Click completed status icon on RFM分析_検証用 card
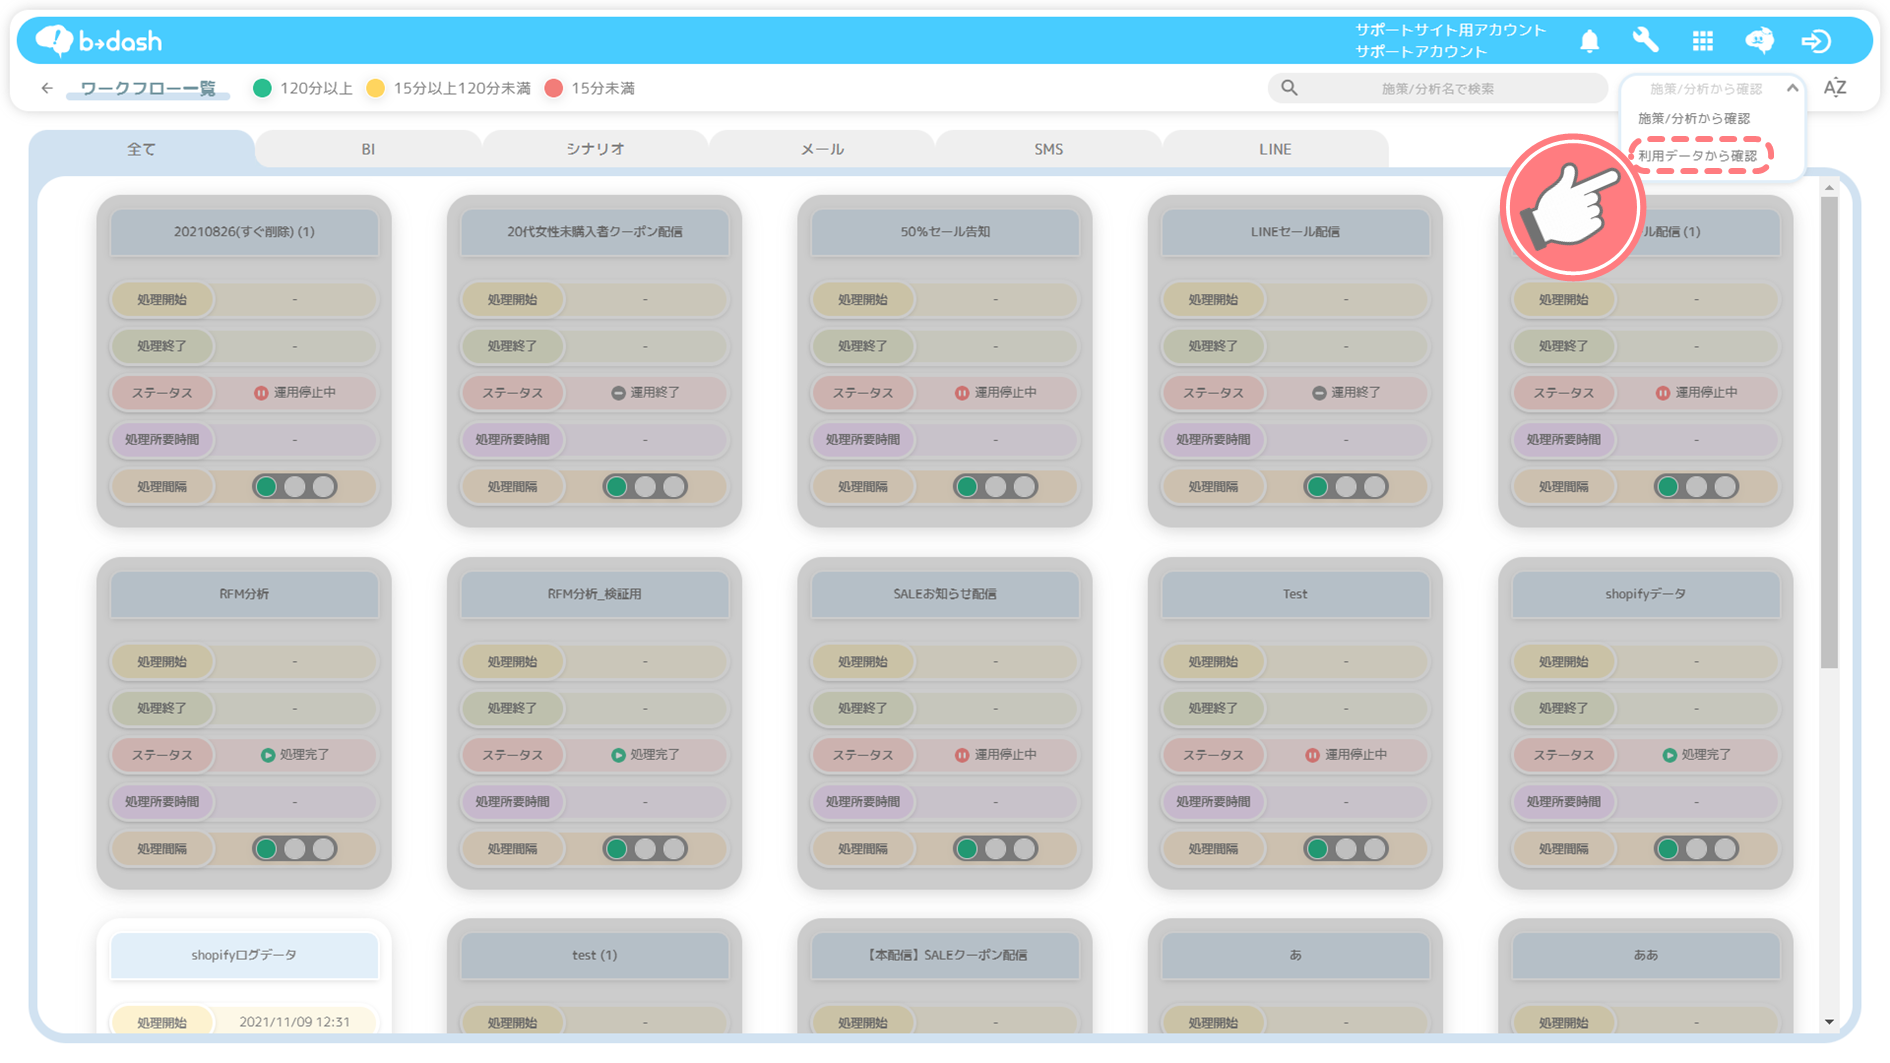 pyautogui.click(x=618, y=755)
